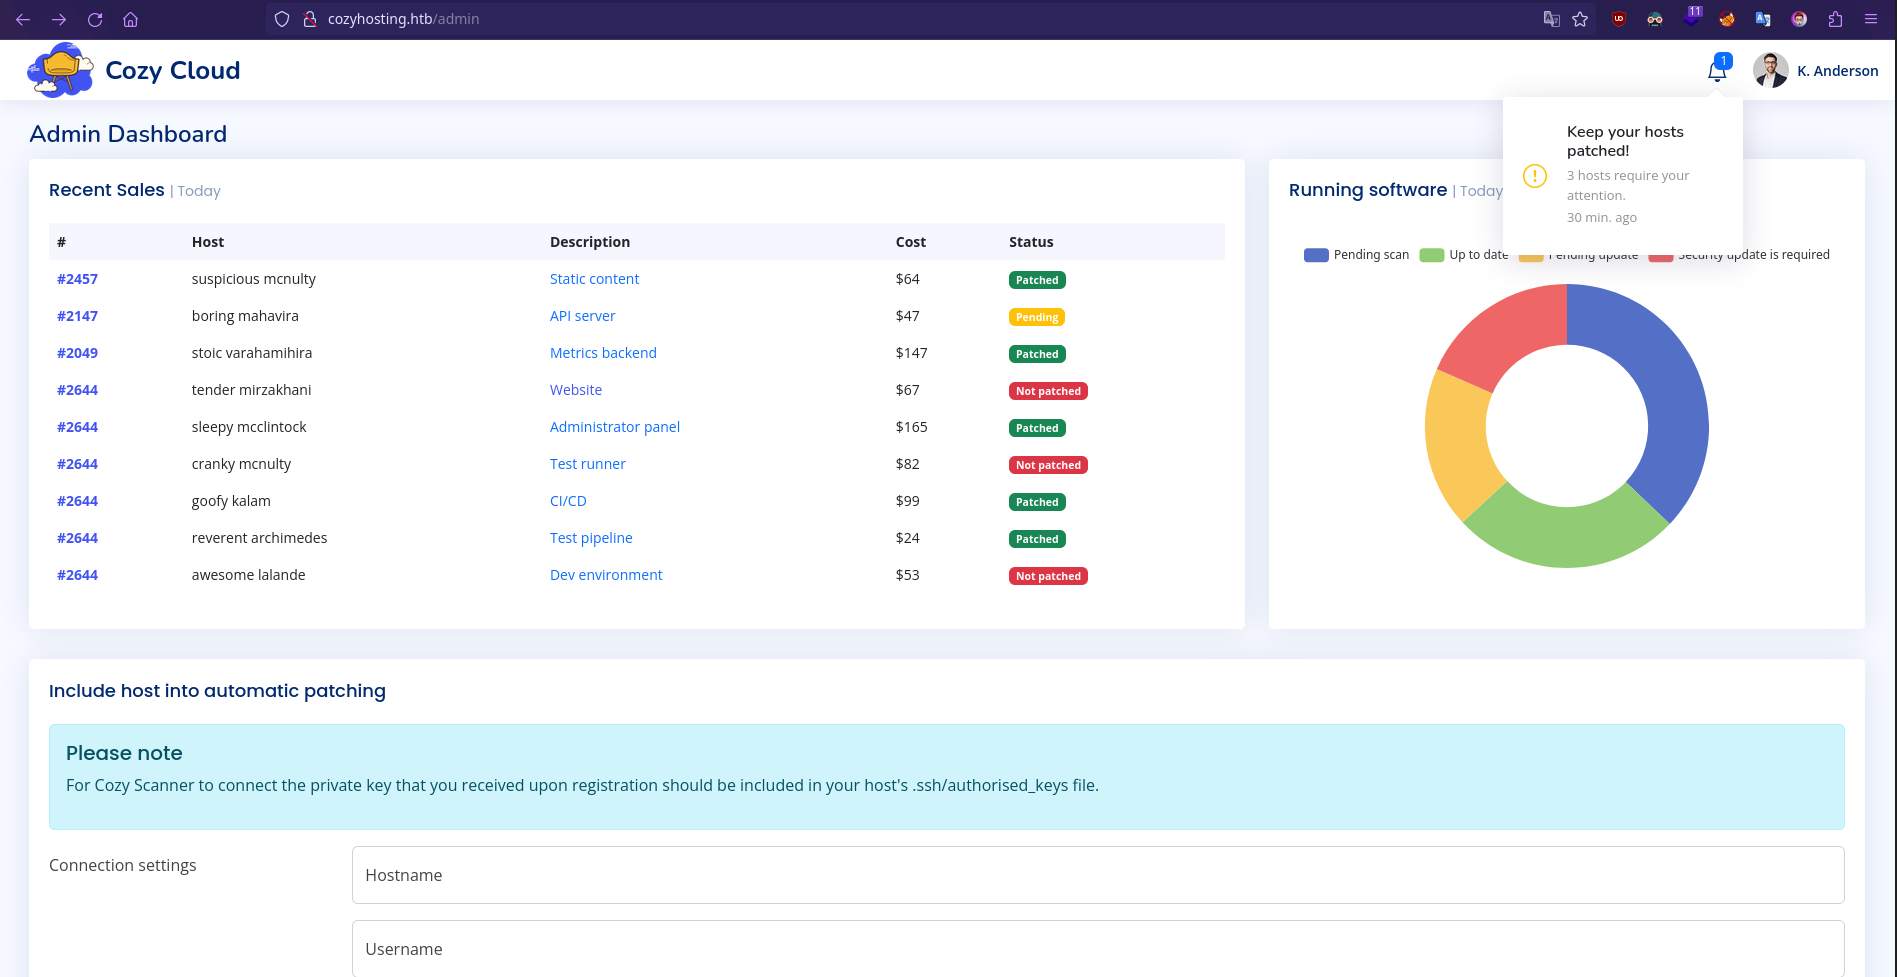Focus the Hostname input field

pos(1097,875)
